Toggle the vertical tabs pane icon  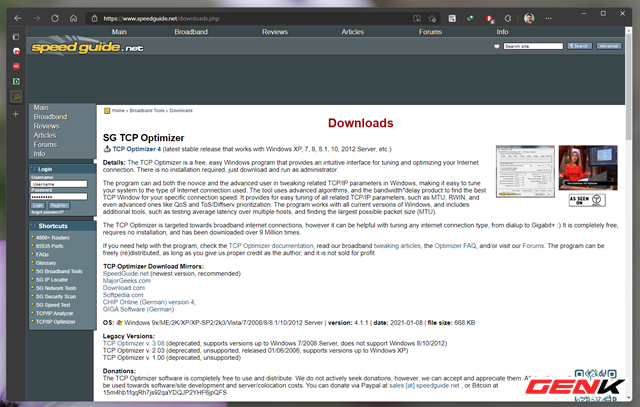[x=16, y=37]
